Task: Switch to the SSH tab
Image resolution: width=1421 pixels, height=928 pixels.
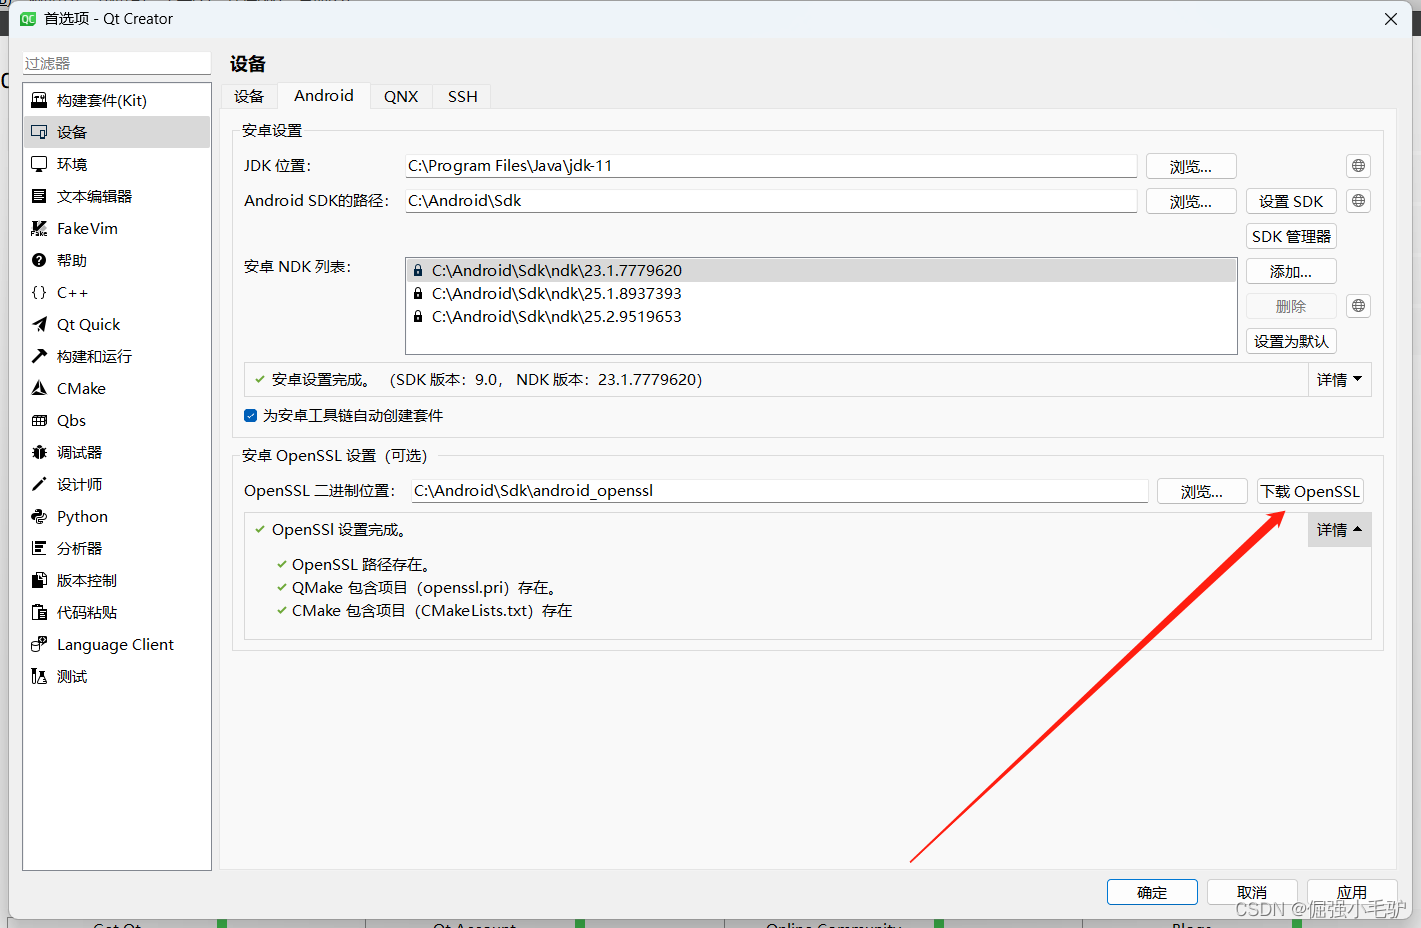Action: (x=463, y=96)
